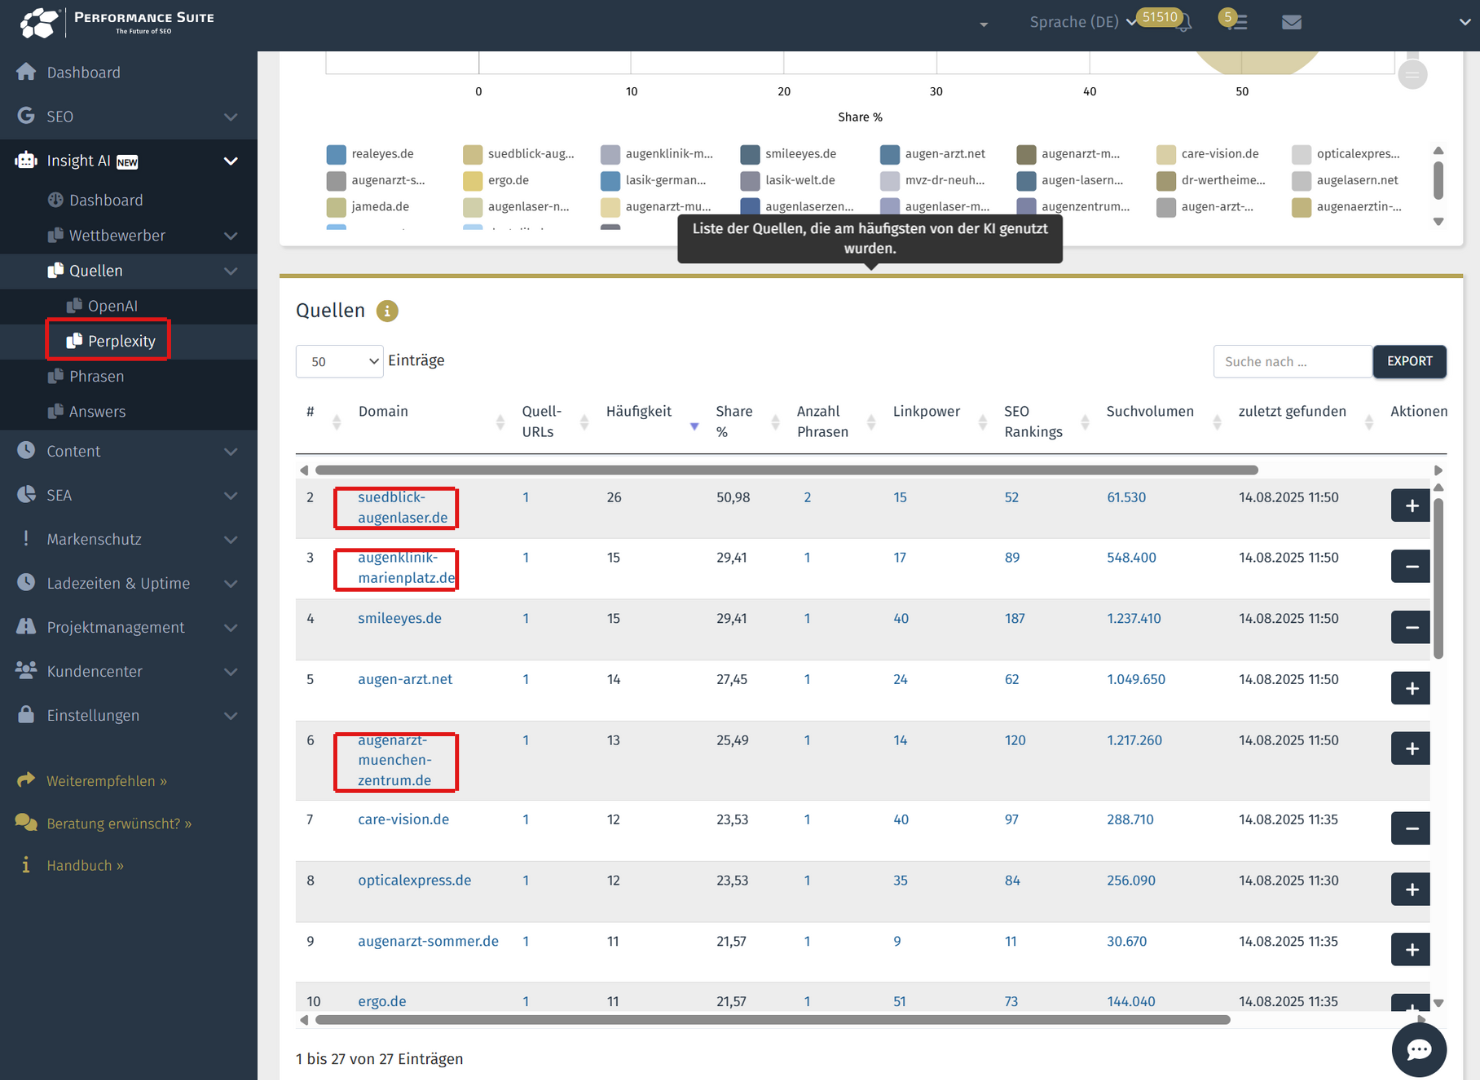This screenshot has width=1480, height=1080.
Task: Open the Sprache (DE) language dropdown
Action: (x=1082, y=22)
